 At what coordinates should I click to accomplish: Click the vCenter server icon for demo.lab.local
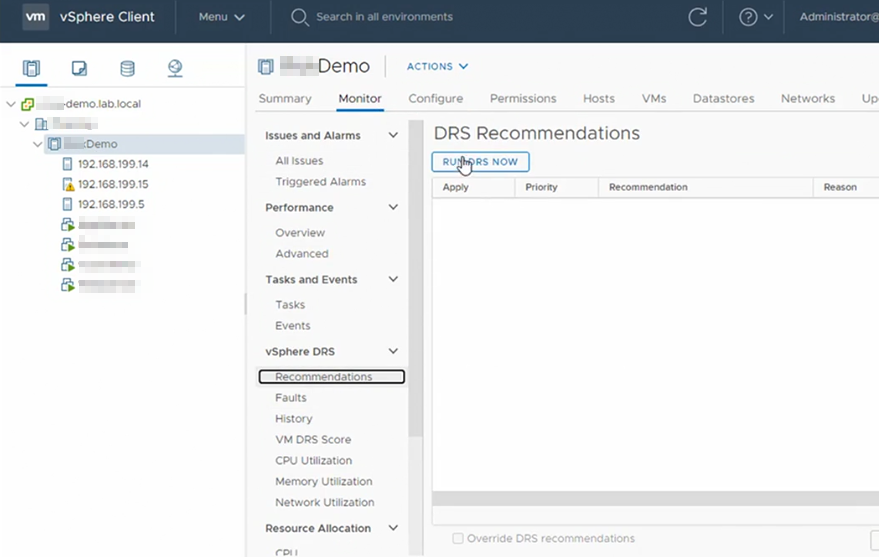click(x=27, y=104)
